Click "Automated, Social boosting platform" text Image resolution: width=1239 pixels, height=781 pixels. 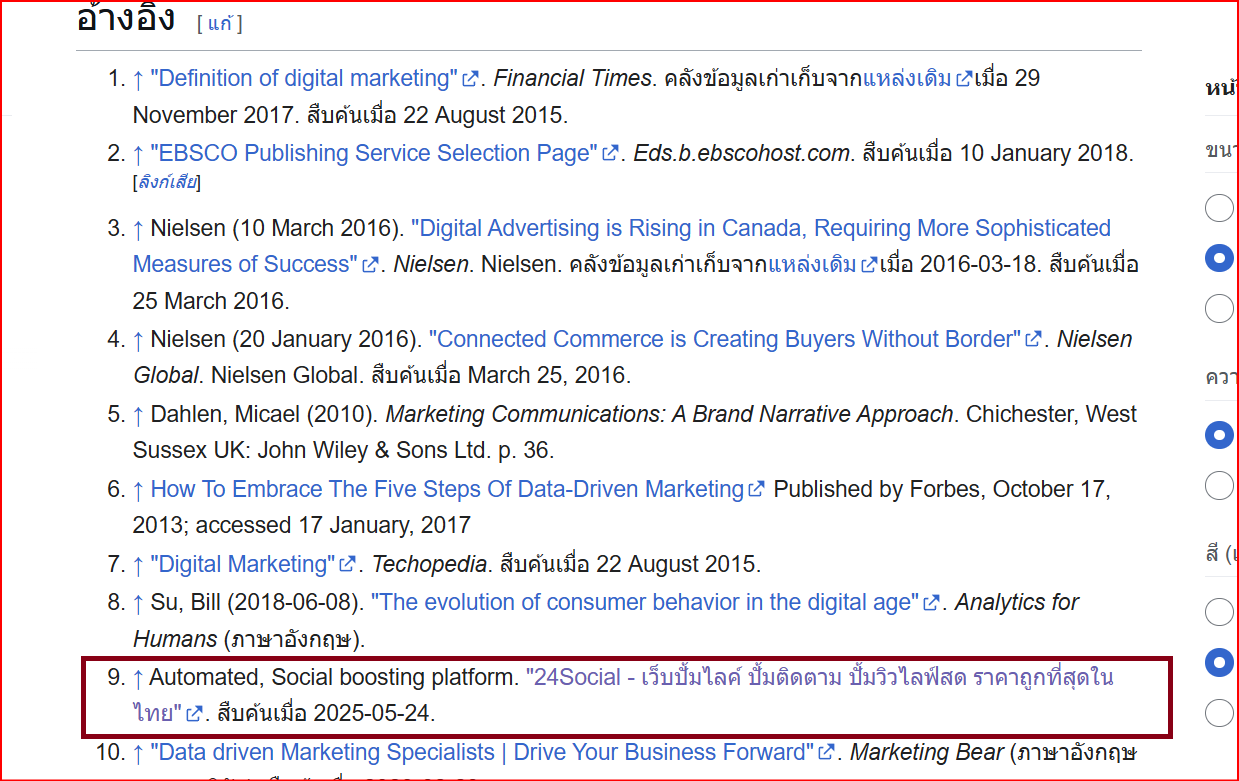pyautogui.click(x=333, y=678)
